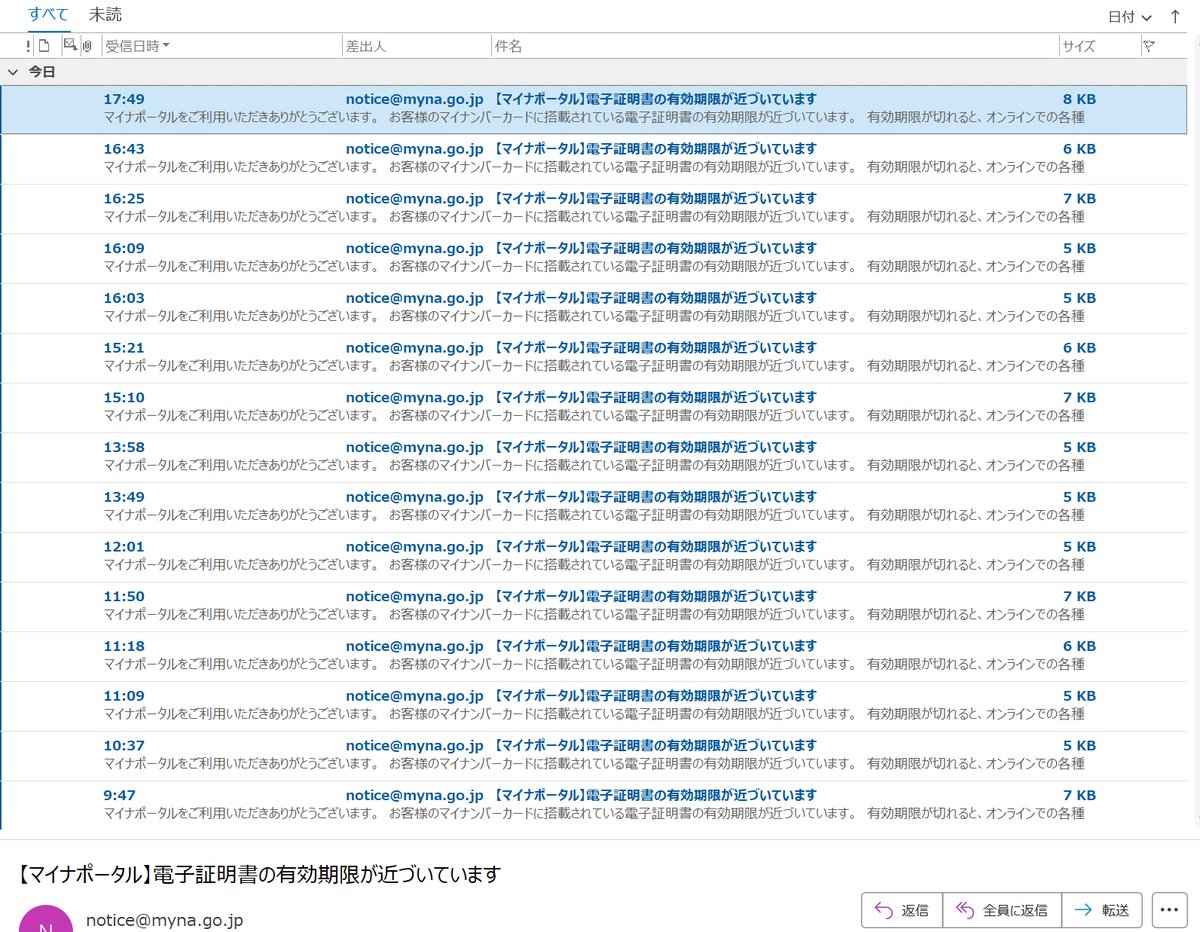This screenshot has height=932, width=1200.
Task: Sort by the 受信日時 column header
Action: [222, 46]
